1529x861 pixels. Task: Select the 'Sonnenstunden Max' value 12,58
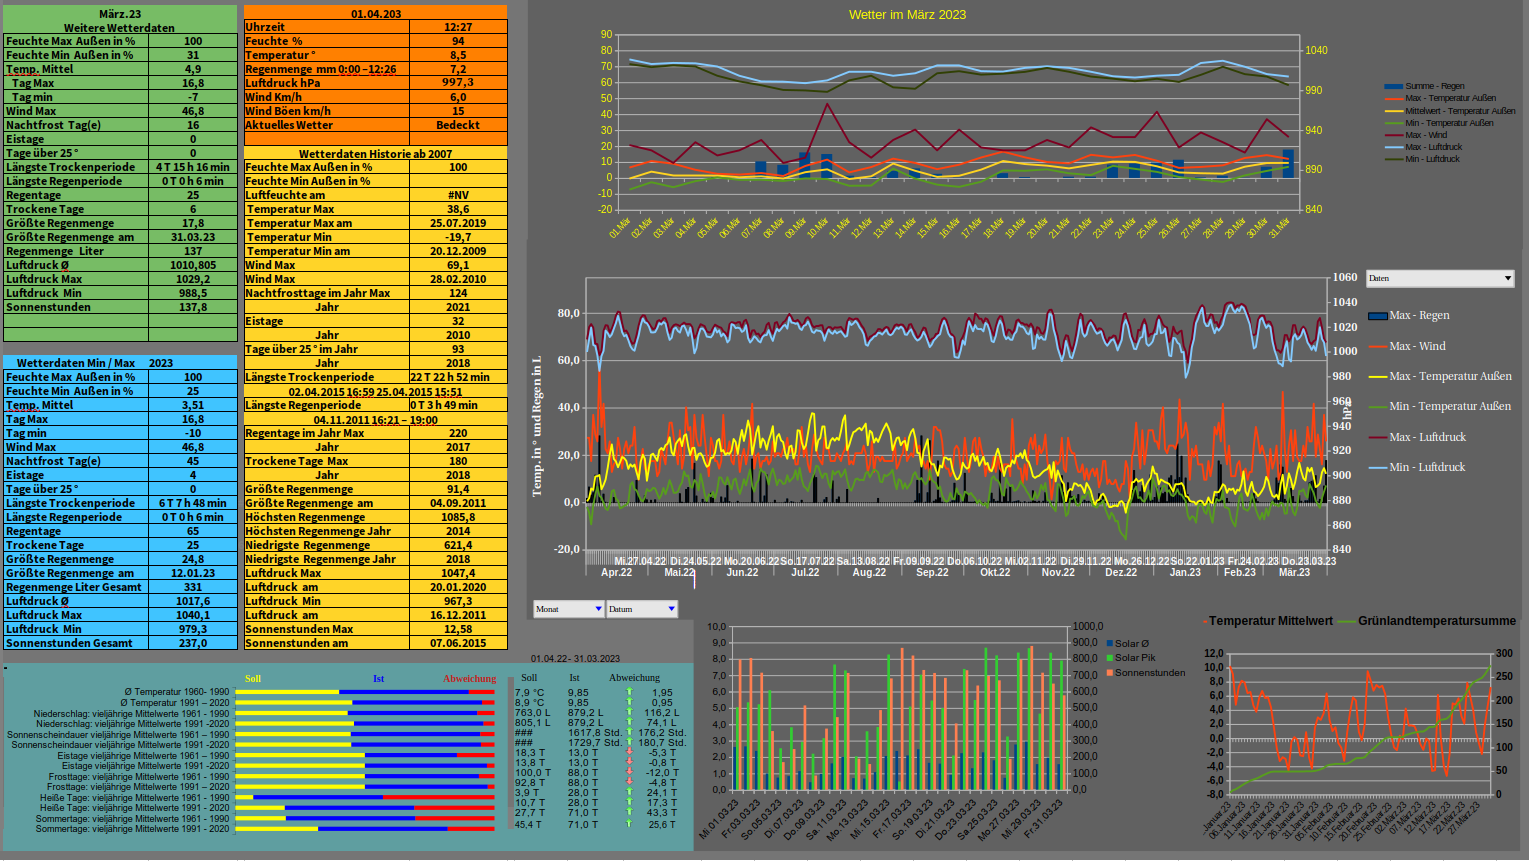458,629
